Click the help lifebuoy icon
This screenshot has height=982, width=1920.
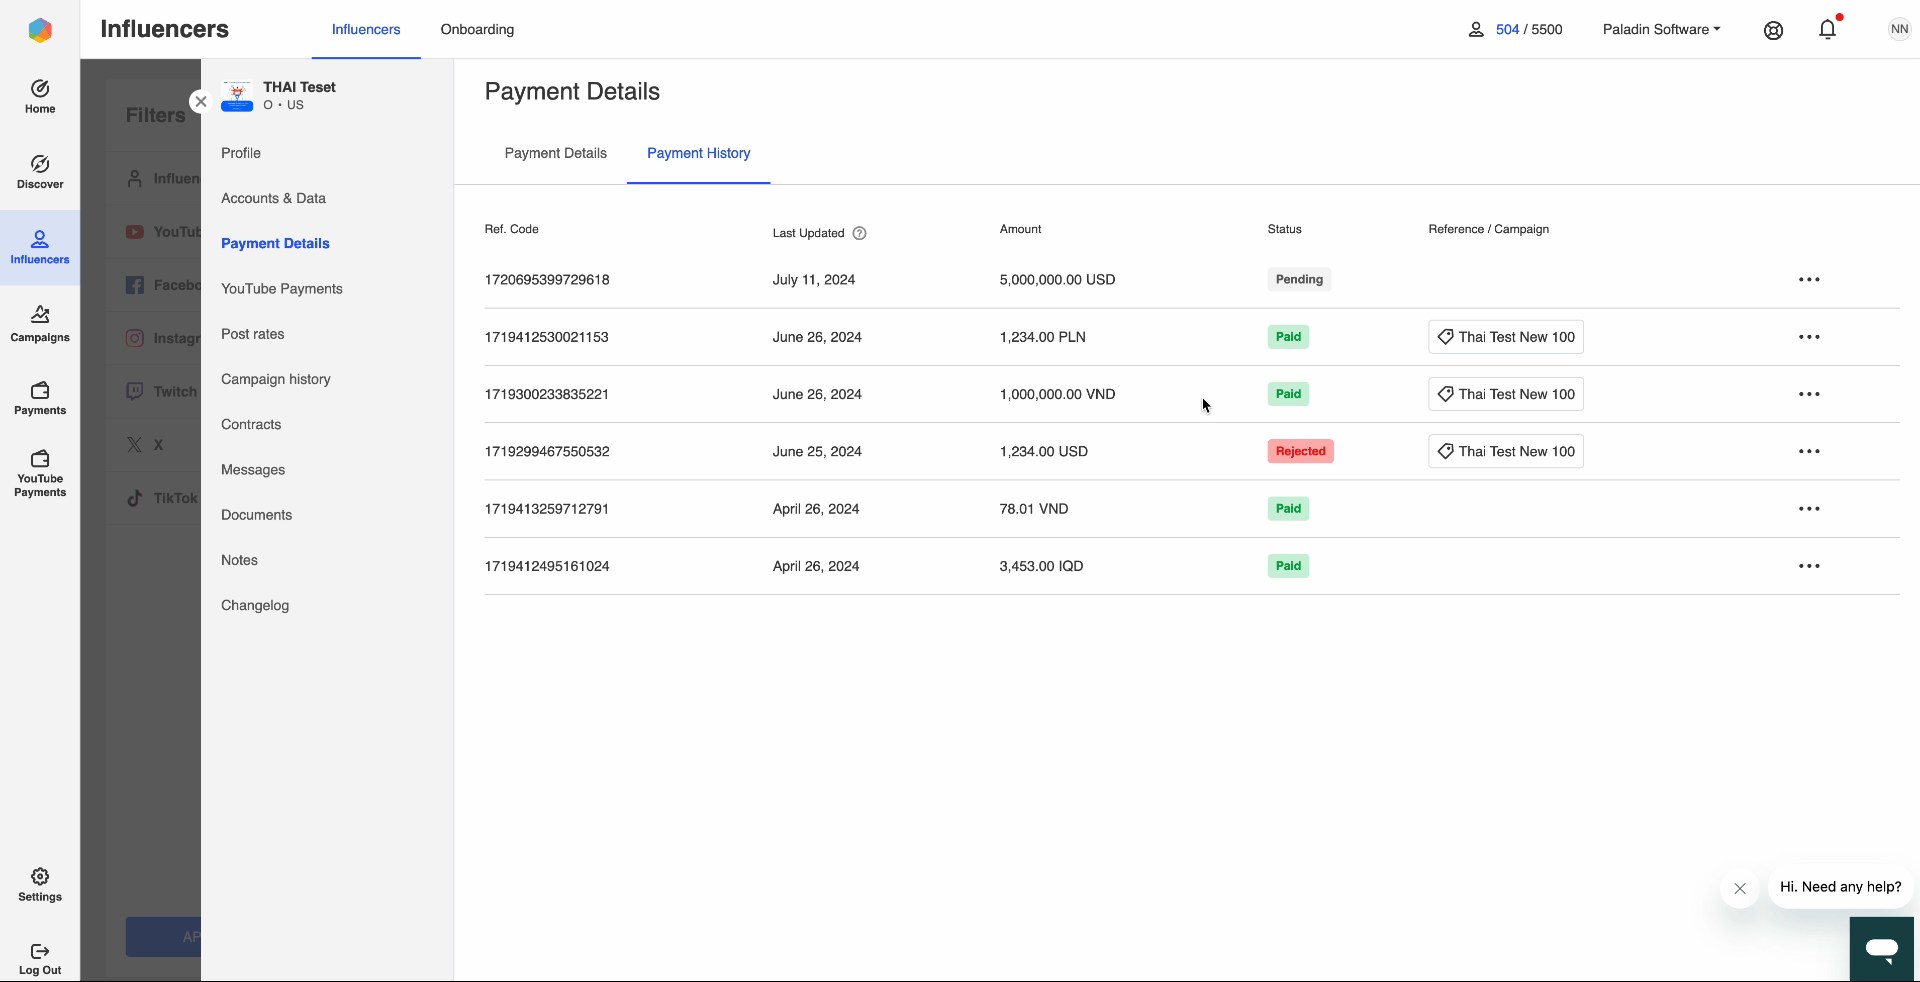click(1773, 30)
